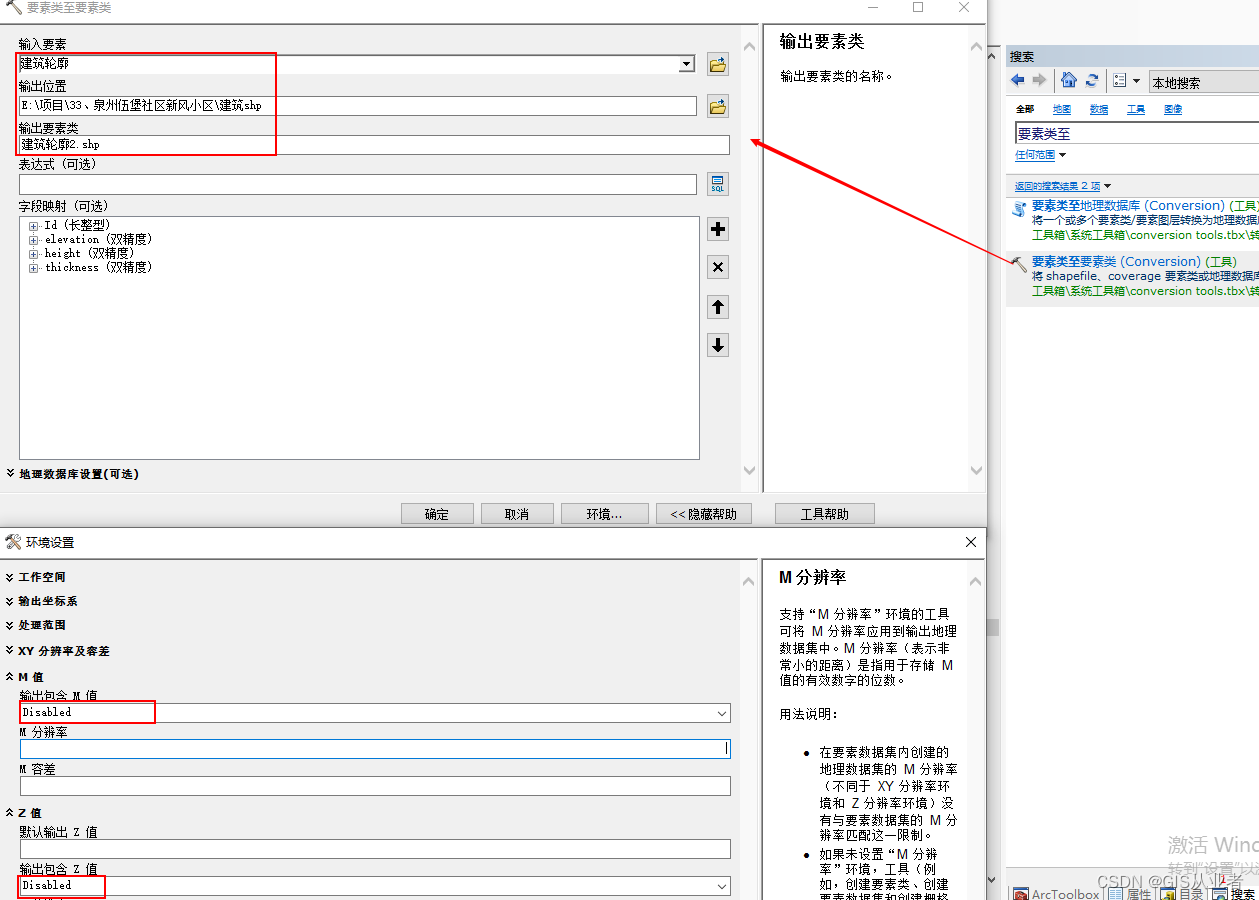The width and height of the screenshot is (1259, 900).
Task: Select elevation (双精度) field row
Action: (99, 240)
